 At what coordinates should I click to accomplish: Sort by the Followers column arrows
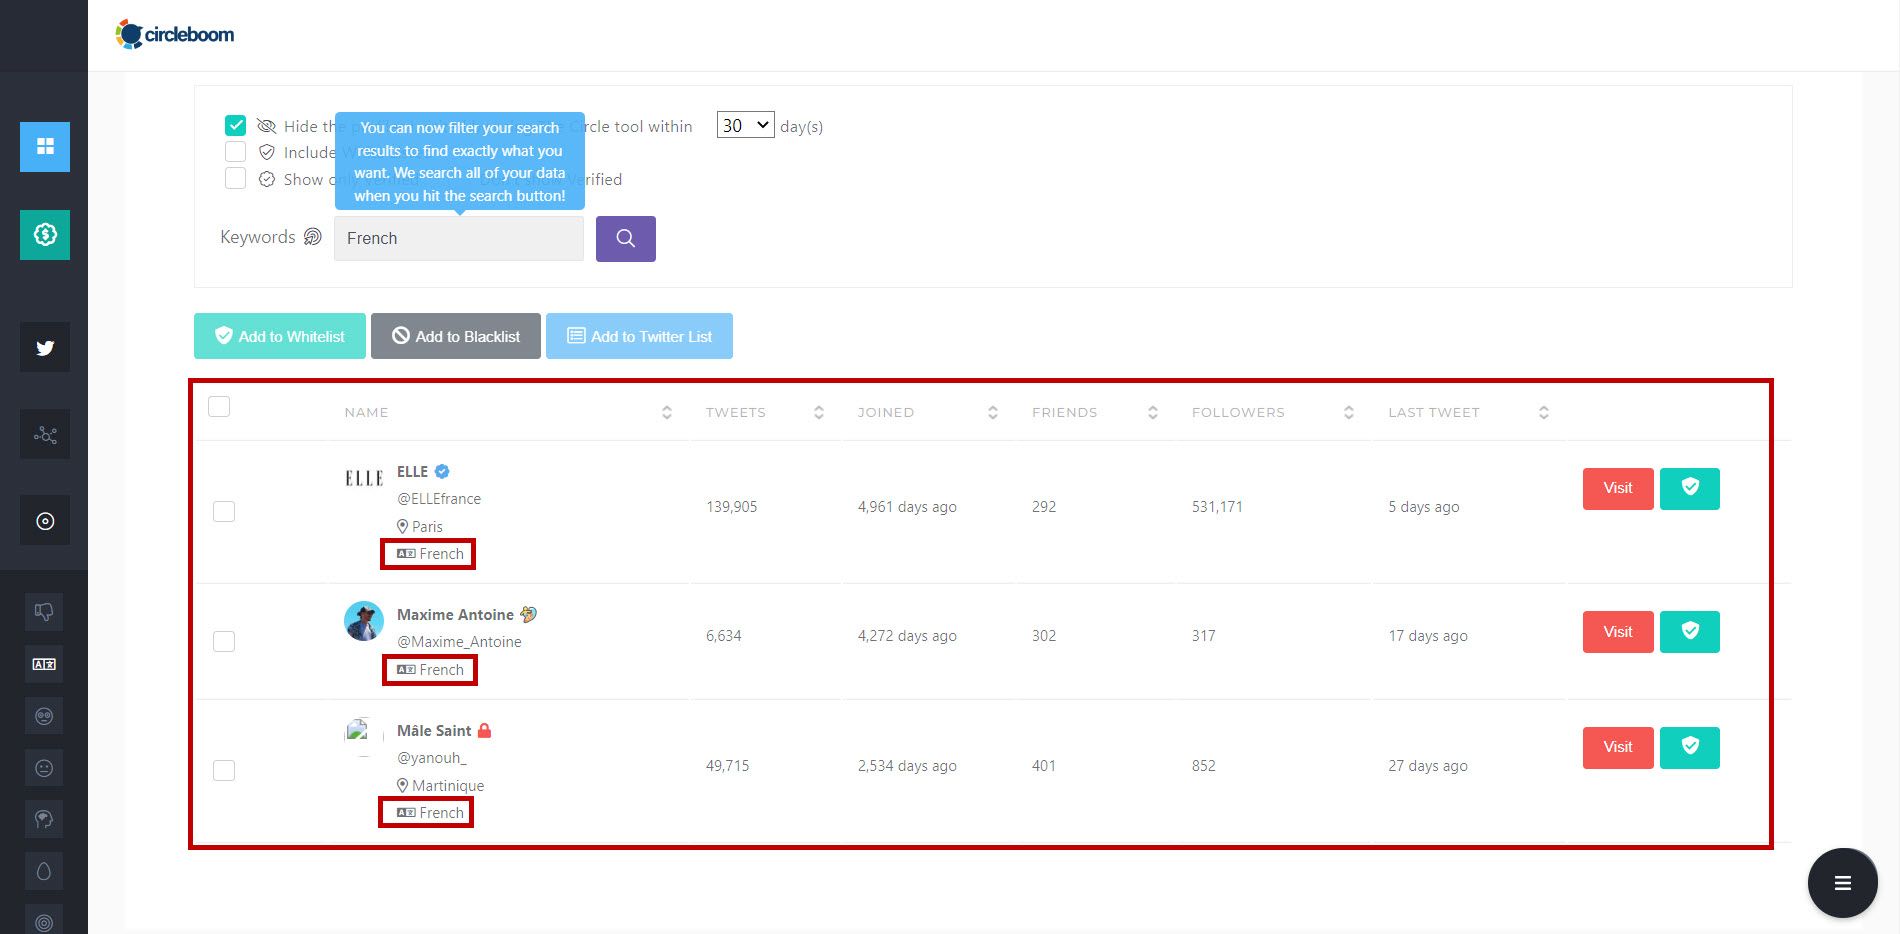pyautogui.click(x=1349, y=412)
